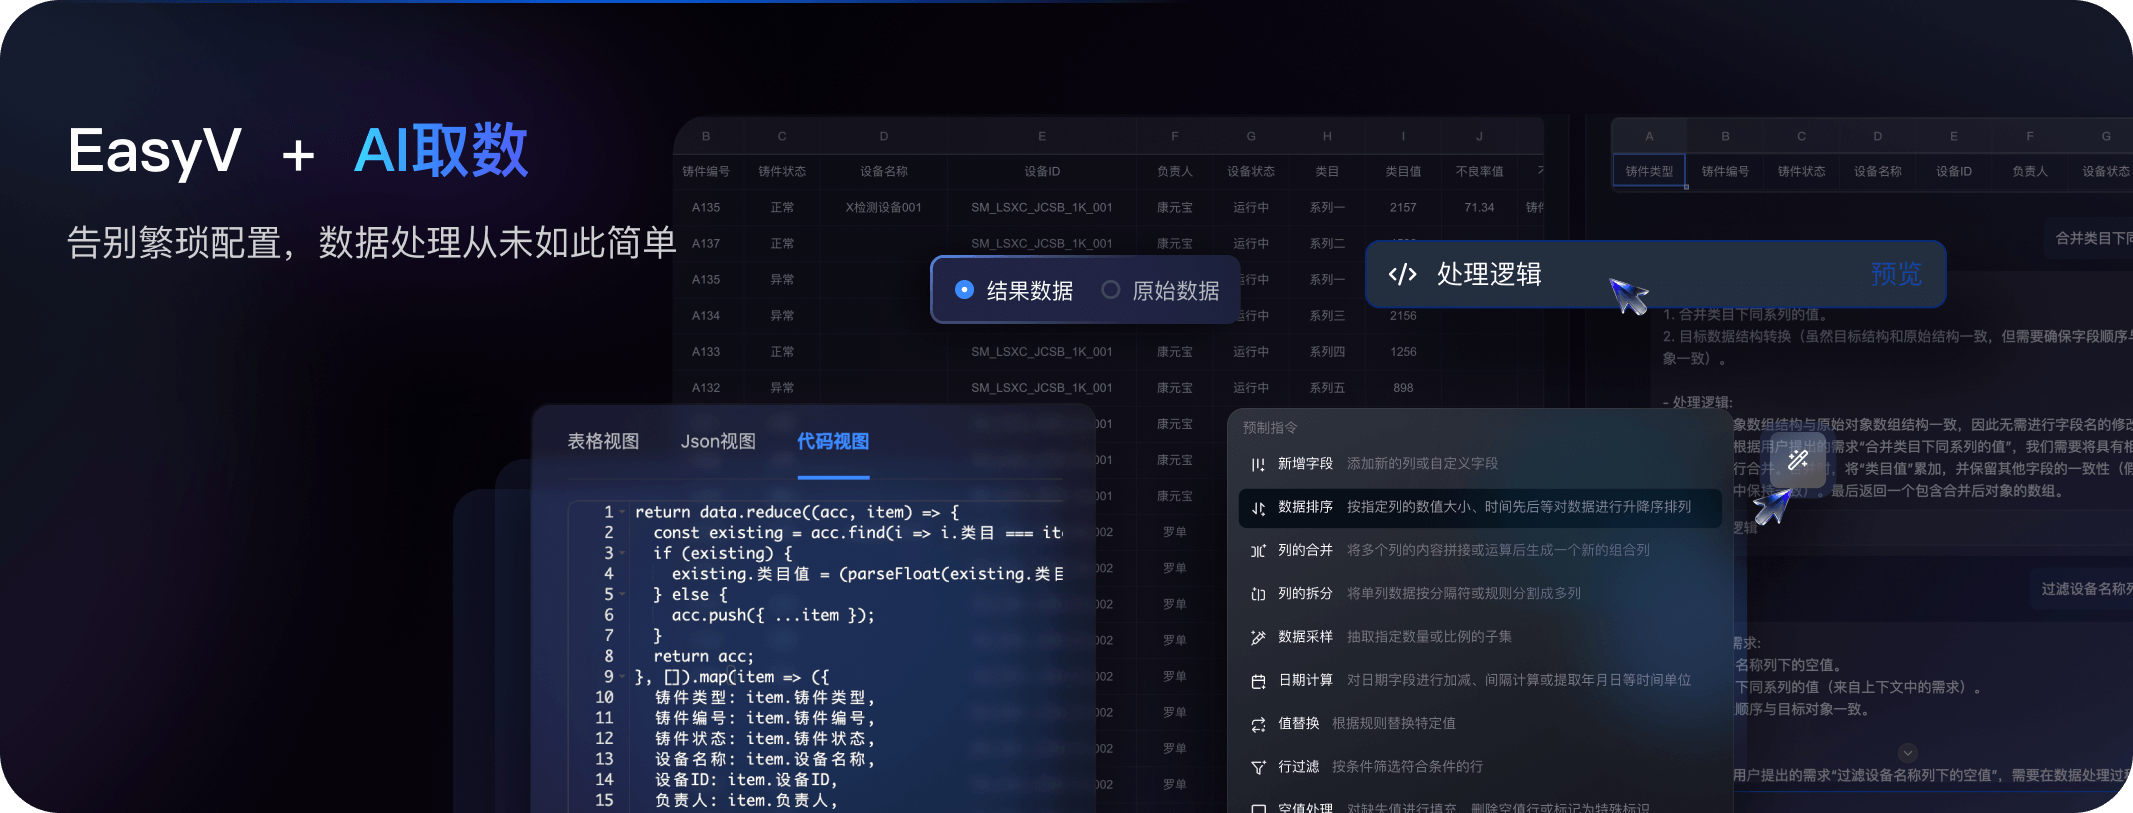Click column letter E in left table

click(1041, 136)
